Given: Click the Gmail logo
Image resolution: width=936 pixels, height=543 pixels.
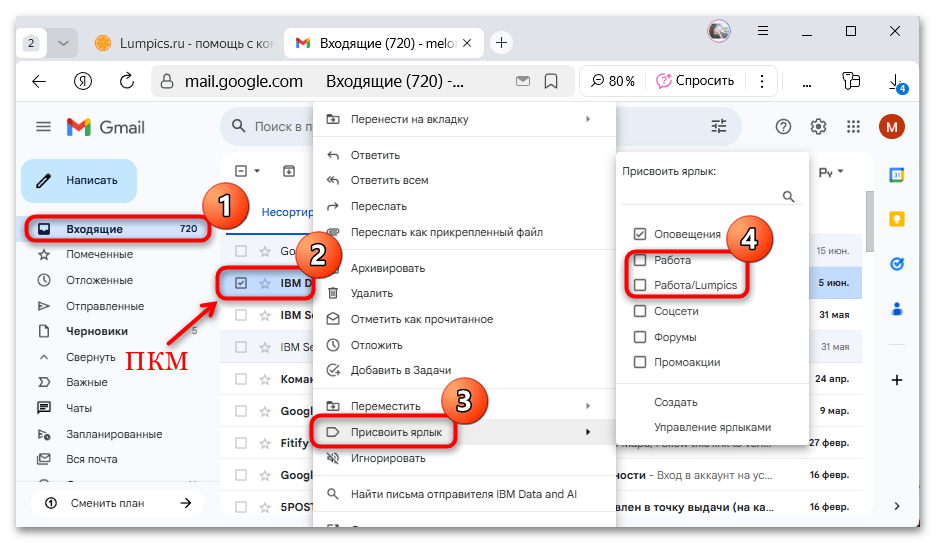Looking at the screenshot, I should coord(106,127).
